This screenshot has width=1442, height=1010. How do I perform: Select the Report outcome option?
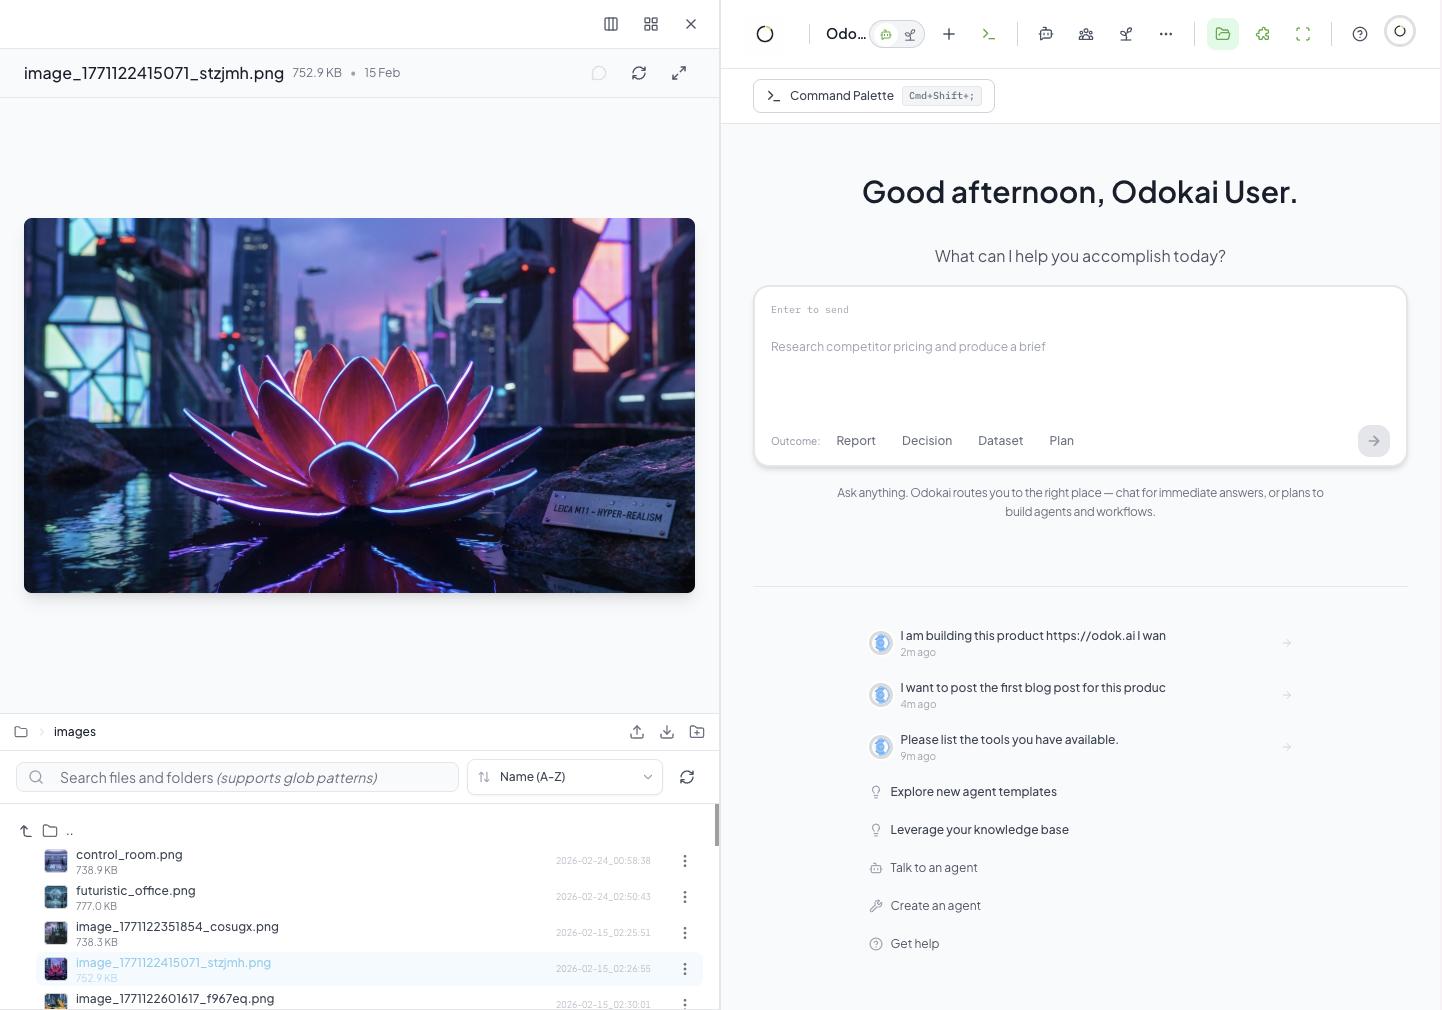(x=855, y=441)
